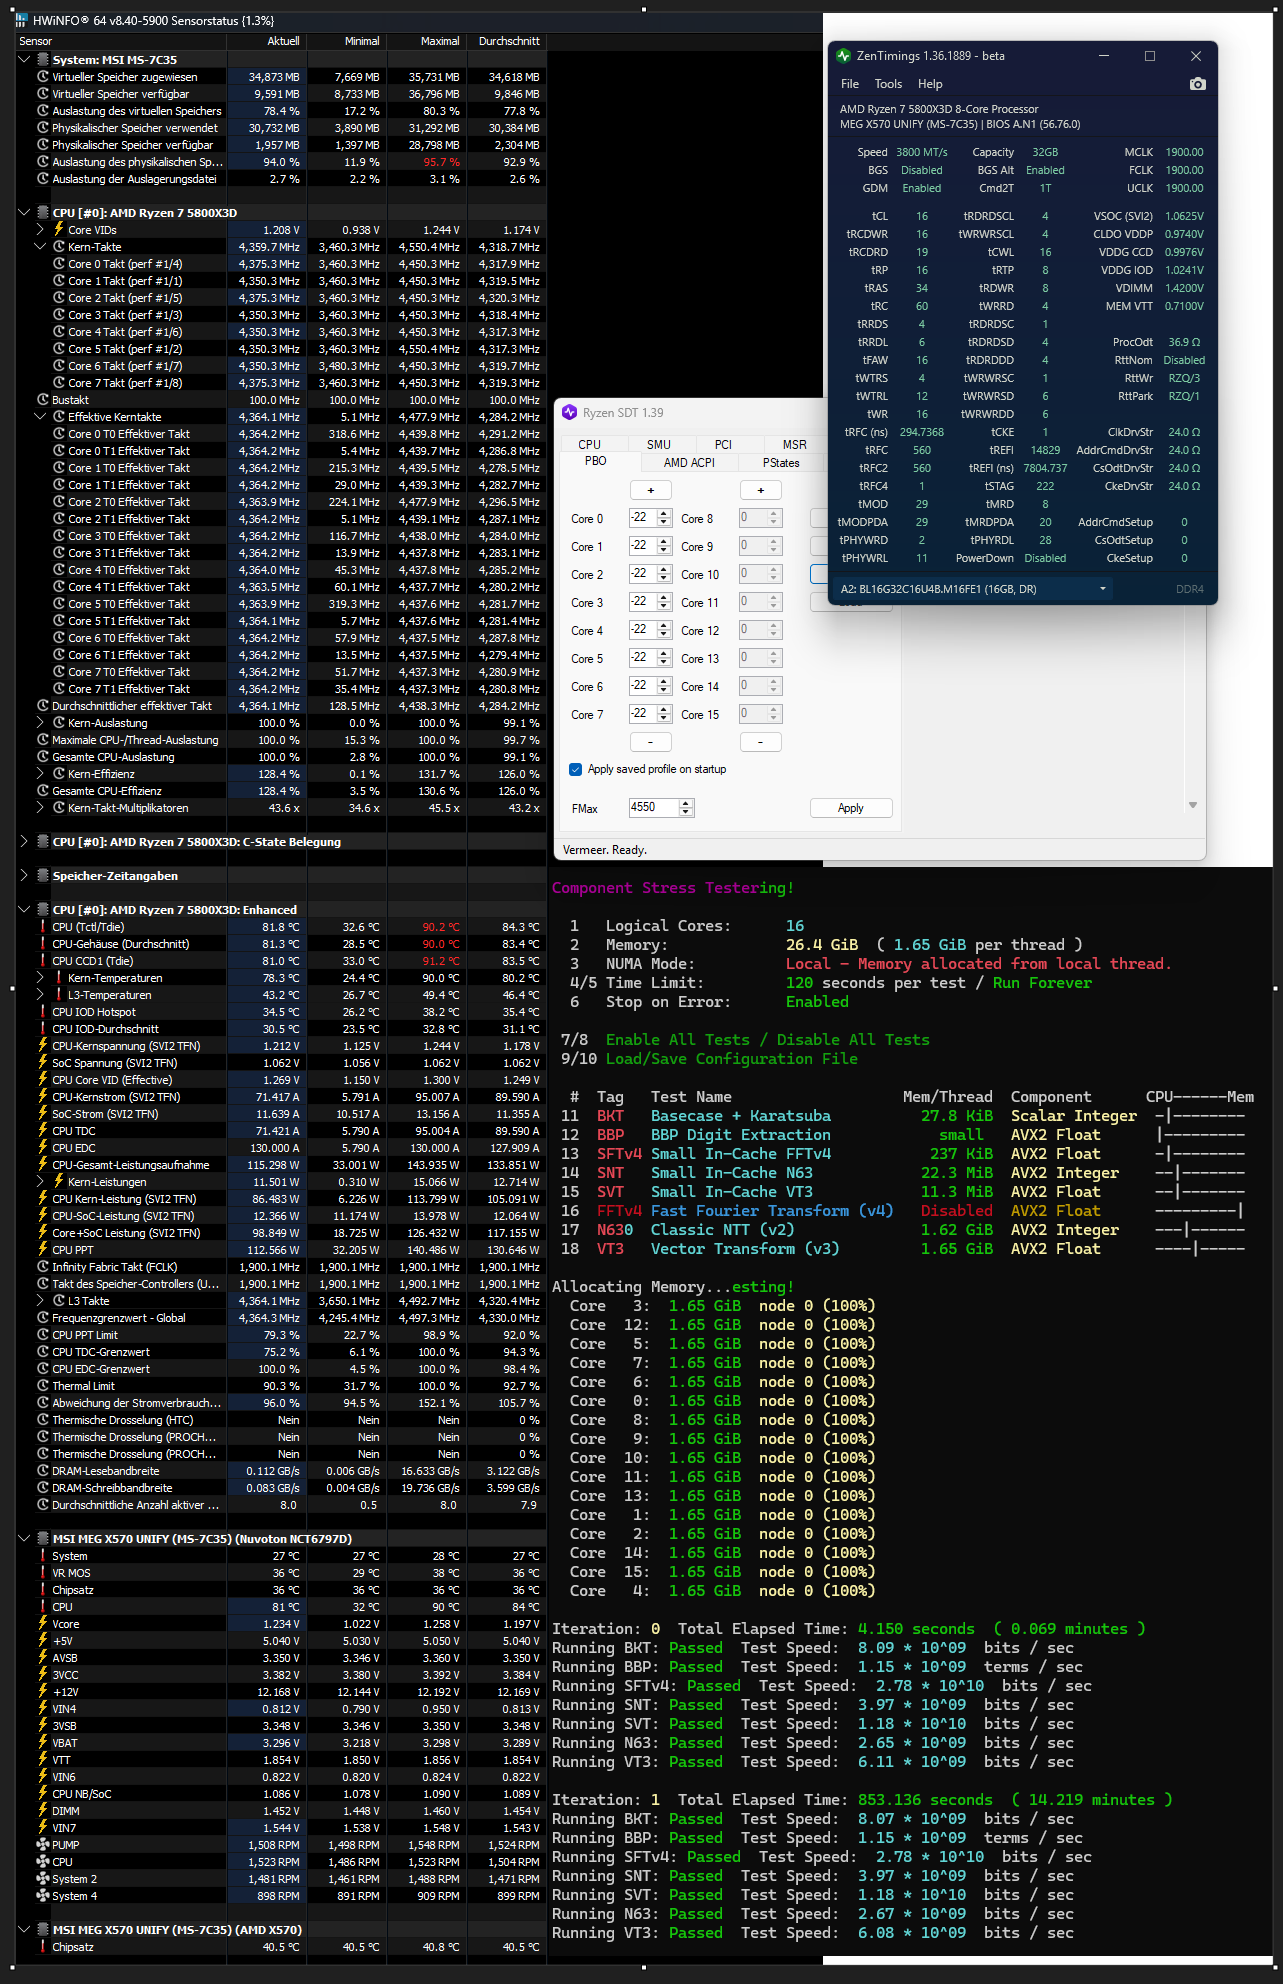Click plus button above Core 8 column
The width and height of the screenshot is (1283, 1984).
coord(761,490)
